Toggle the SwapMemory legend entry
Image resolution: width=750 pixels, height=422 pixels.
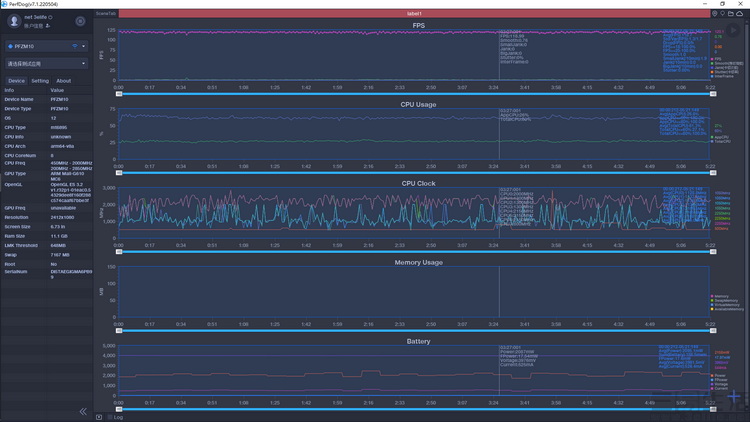725,300
